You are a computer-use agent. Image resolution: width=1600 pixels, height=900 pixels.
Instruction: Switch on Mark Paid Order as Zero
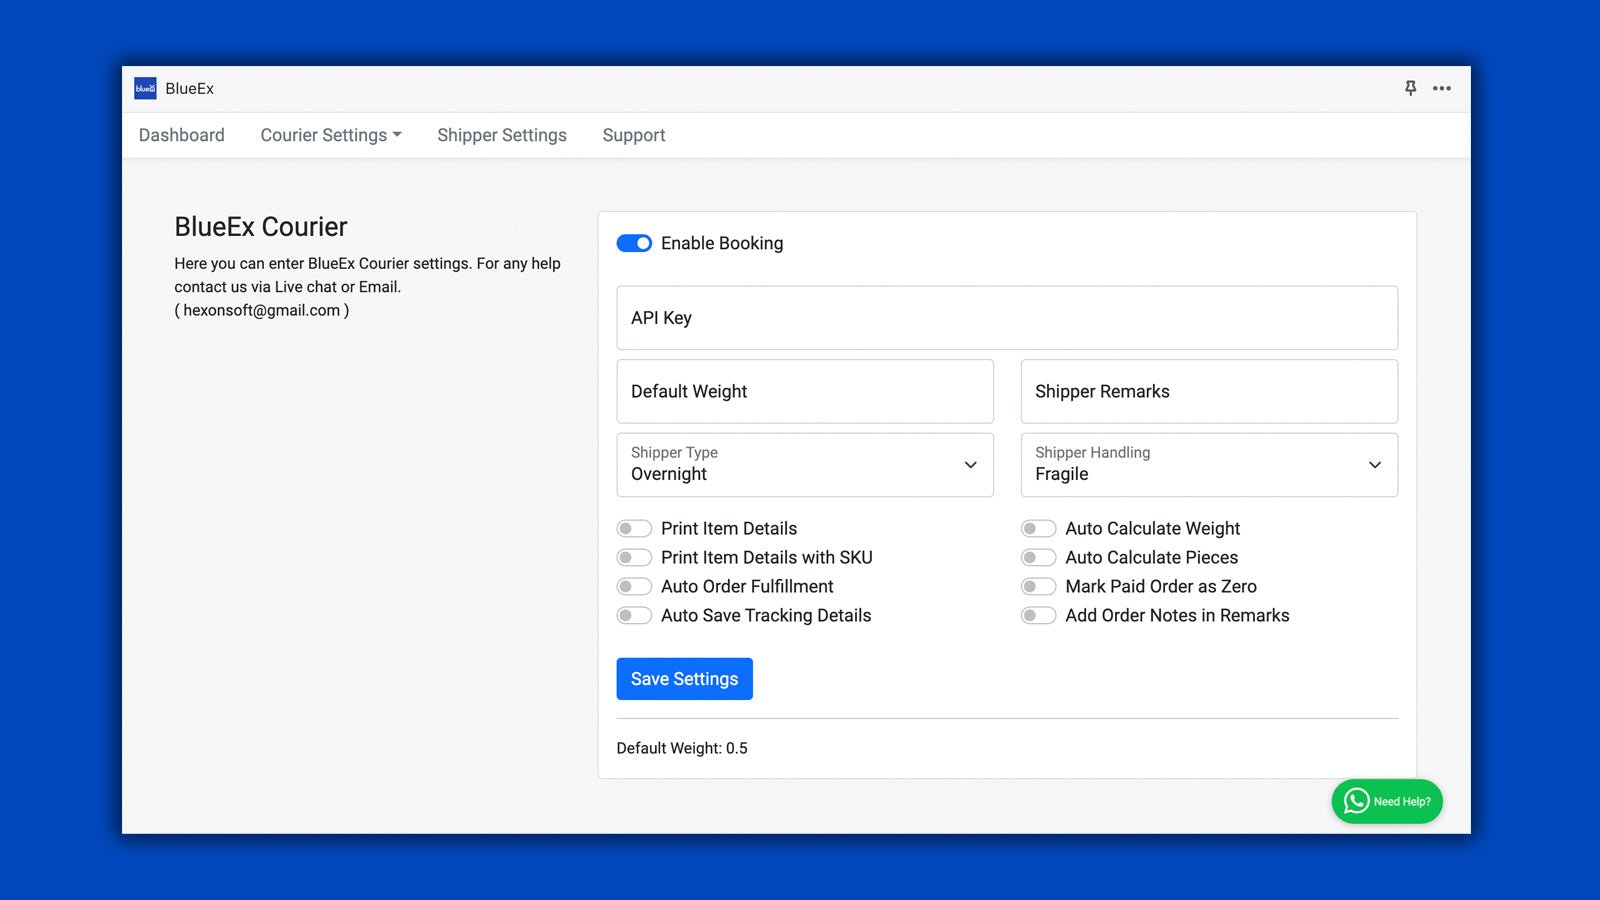(x=1038, y=586)
